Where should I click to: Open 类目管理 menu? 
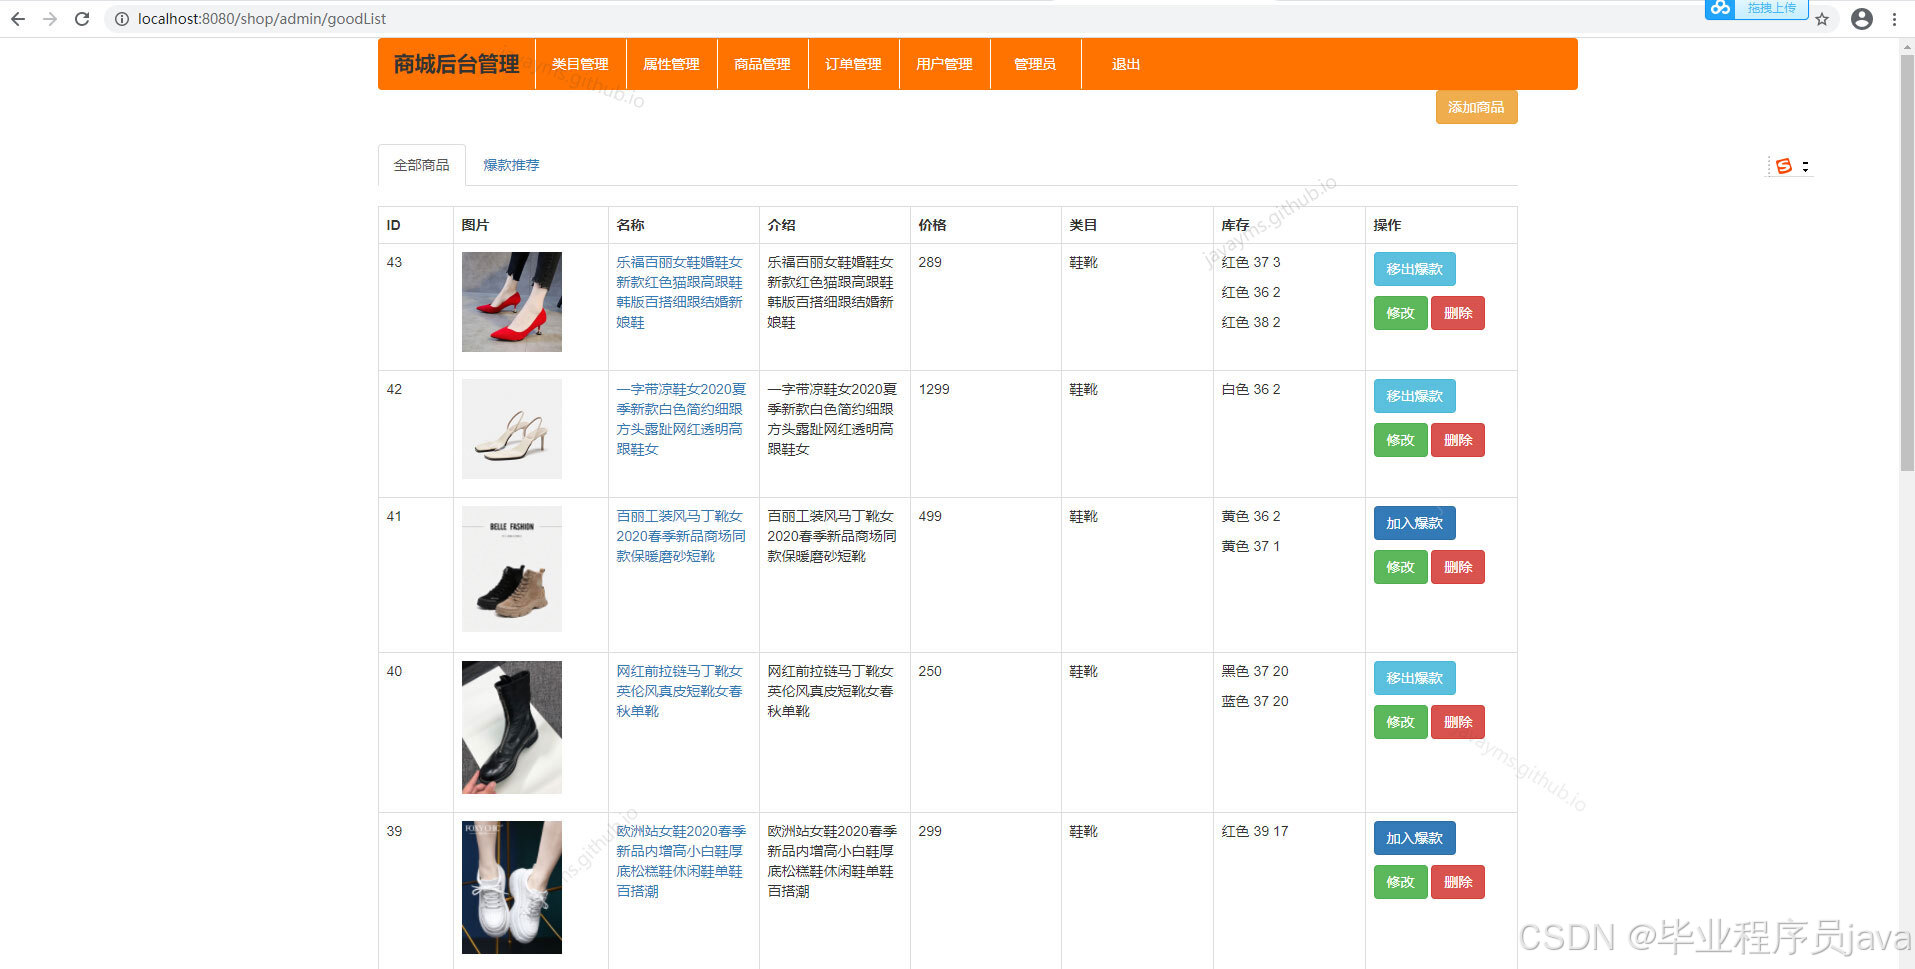pyautogui.click(x=580, y=64)
